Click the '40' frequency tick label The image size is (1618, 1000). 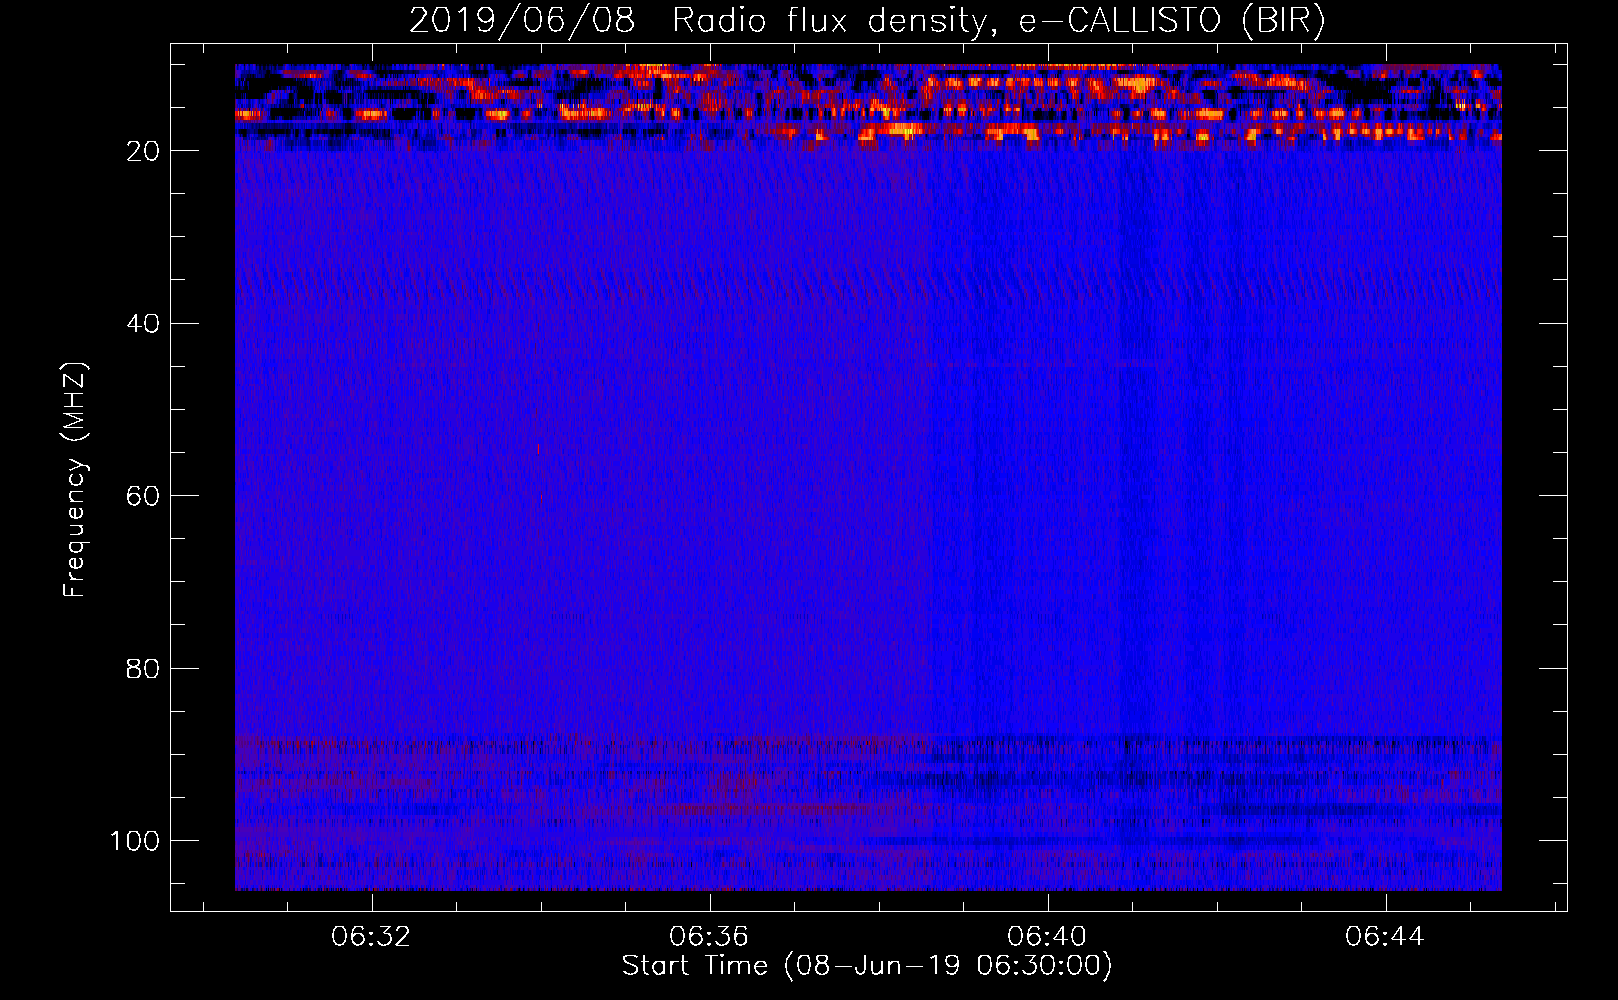143,324
